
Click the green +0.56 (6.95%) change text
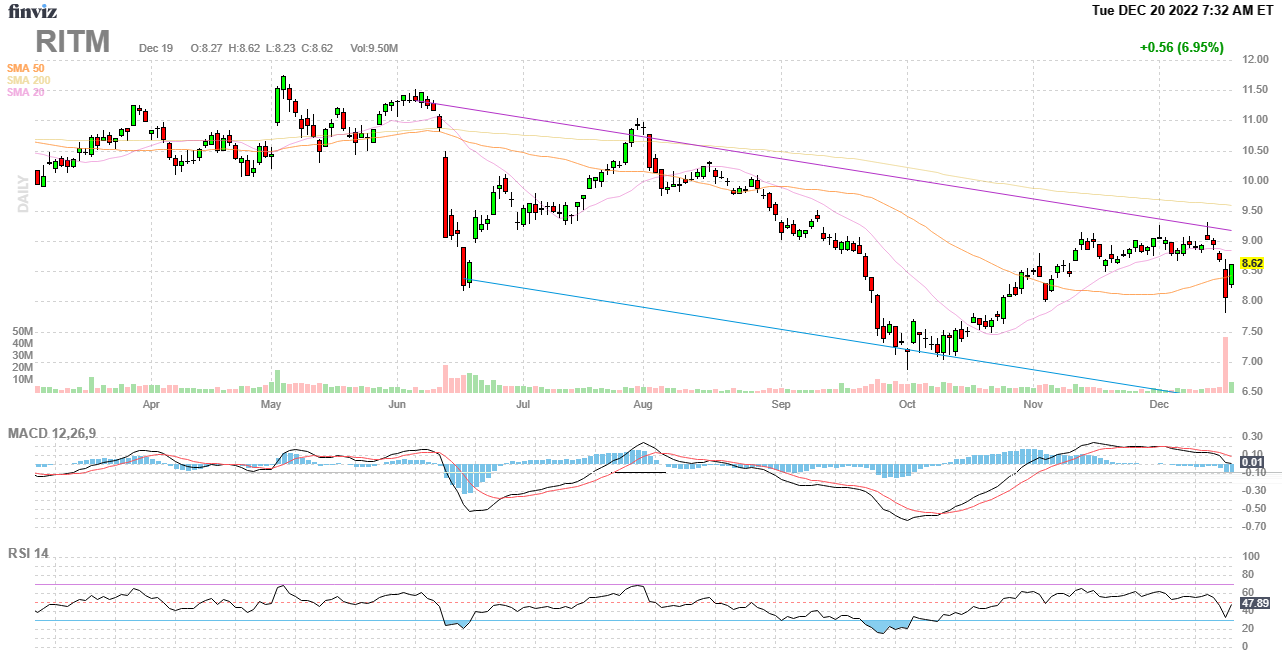[x=1180, y=47]
